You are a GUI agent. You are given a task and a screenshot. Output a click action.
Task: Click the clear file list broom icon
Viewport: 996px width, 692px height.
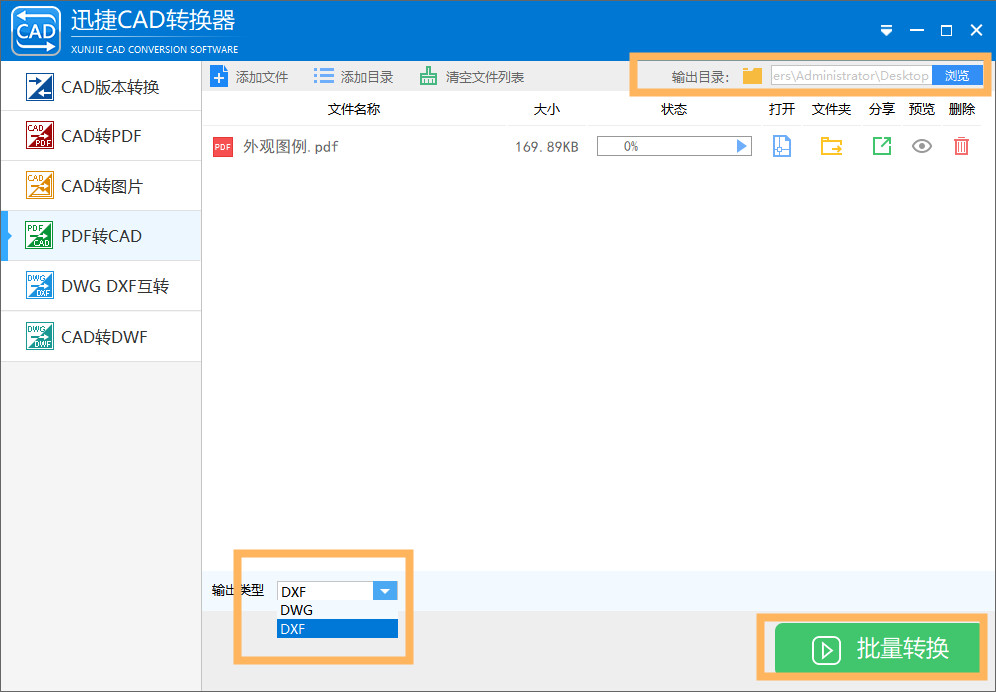pyautogui.click(x=428, y=76)
